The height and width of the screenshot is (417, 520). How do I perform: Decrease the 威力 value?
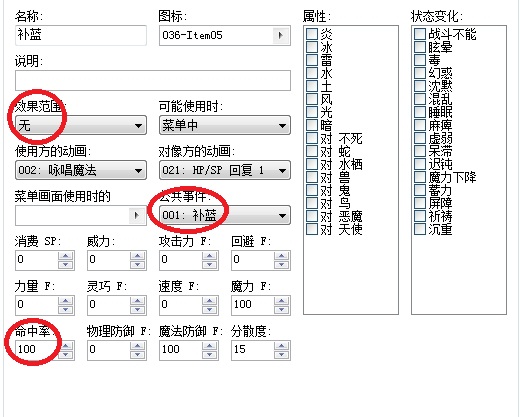(138, 265)
